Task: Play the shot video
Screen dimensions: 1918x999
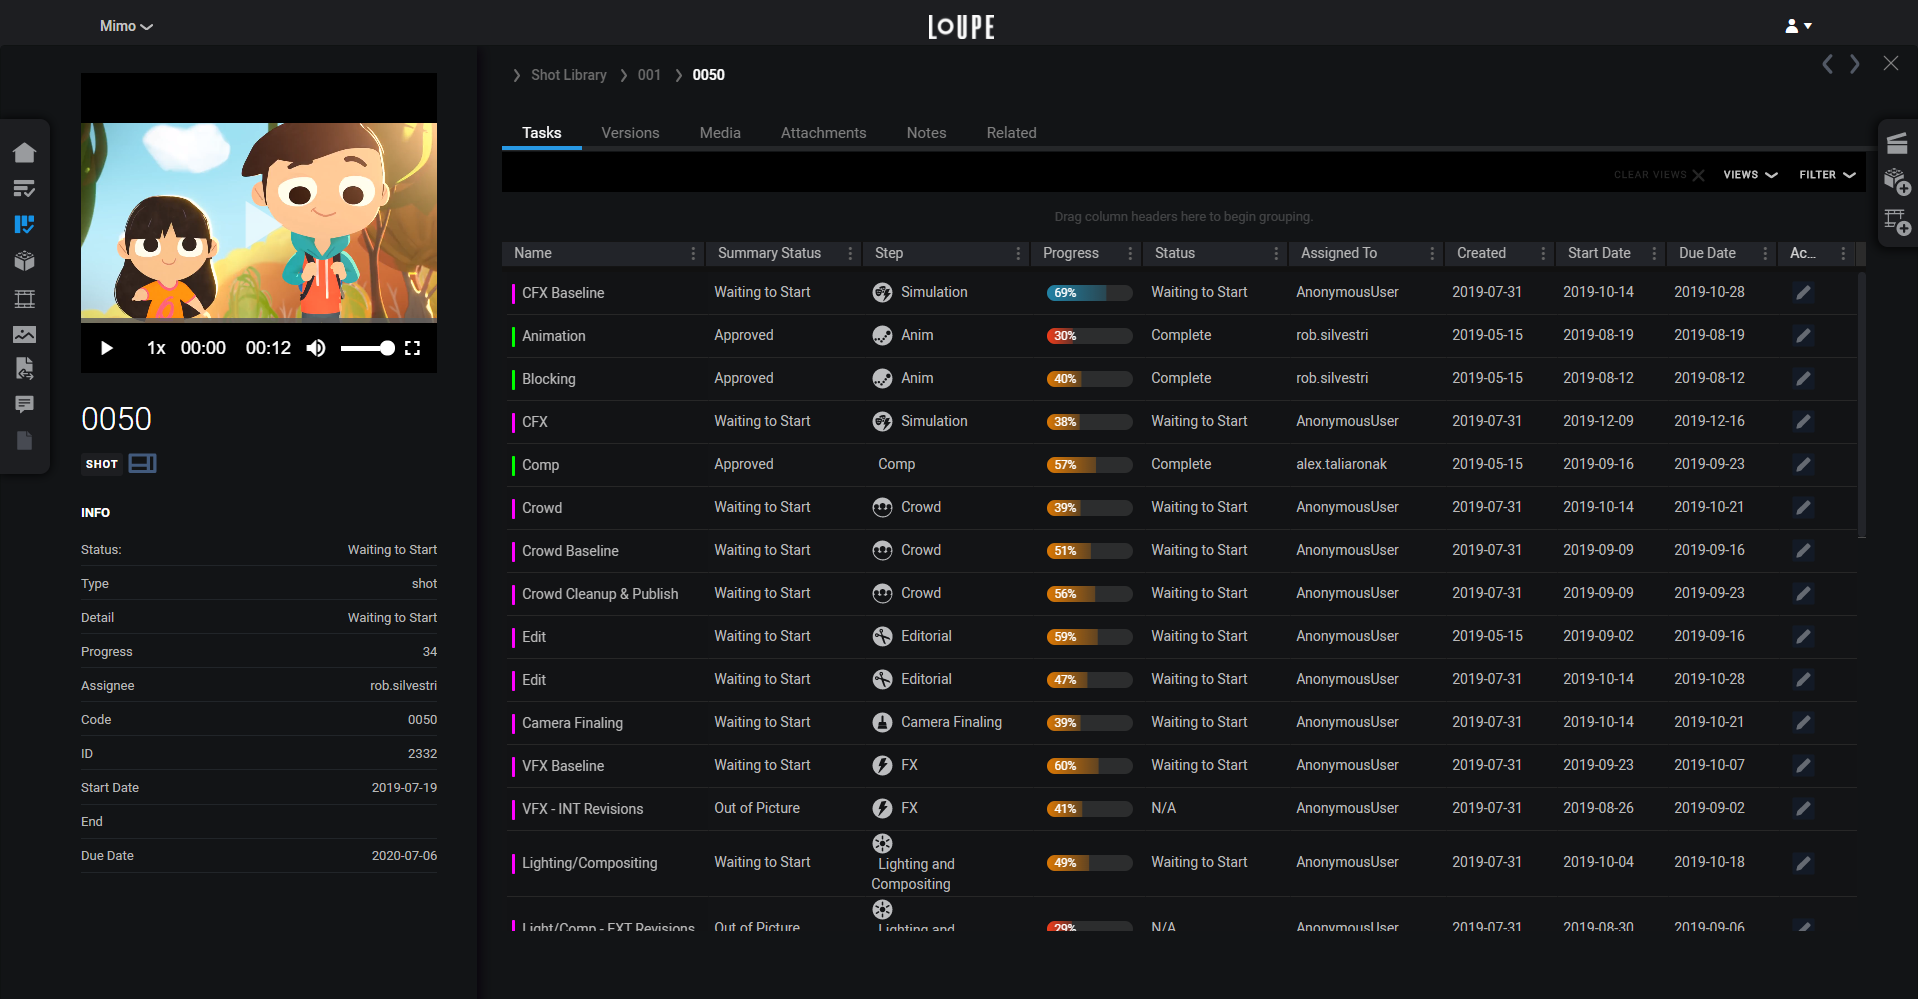Action: tap(107, 348)
